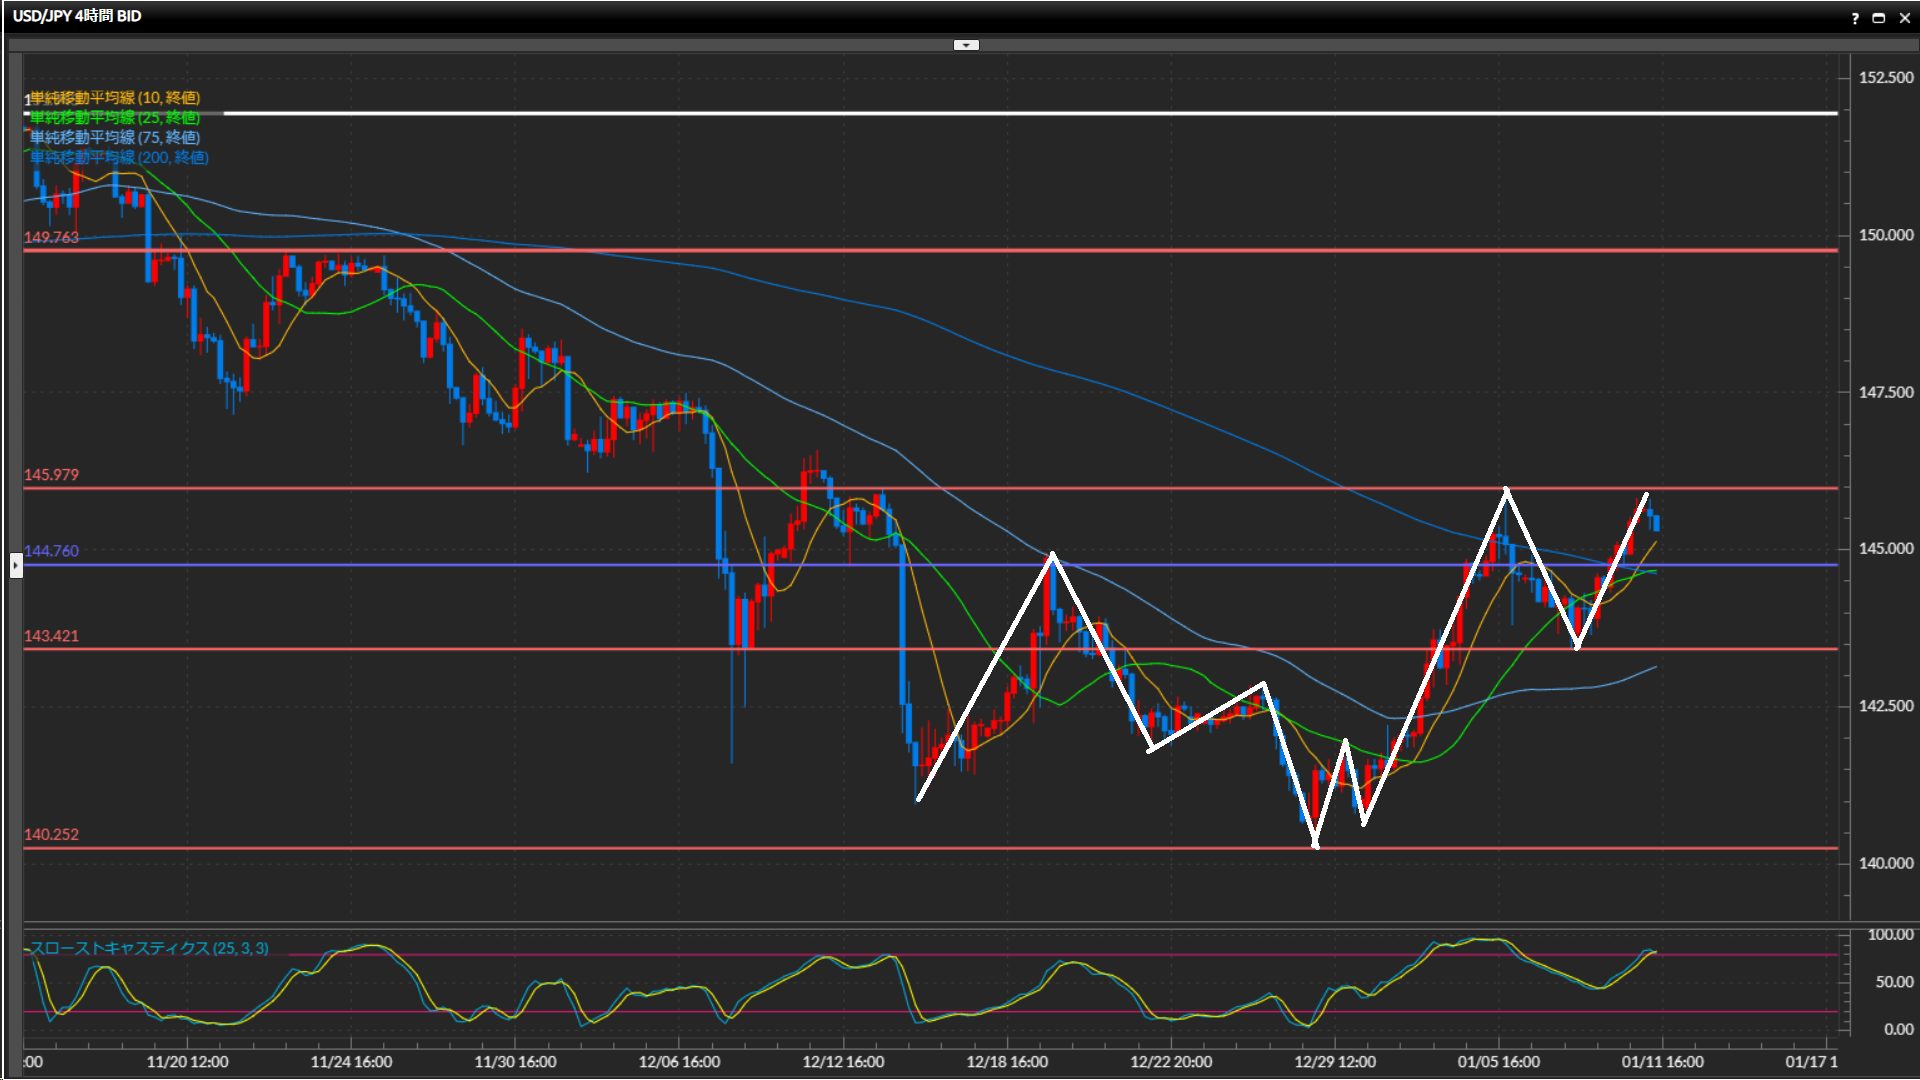Select the 149.763 horizontal line label
Screen dimensions: 1920x1080
pyautogui.click(x=51, y=238)
